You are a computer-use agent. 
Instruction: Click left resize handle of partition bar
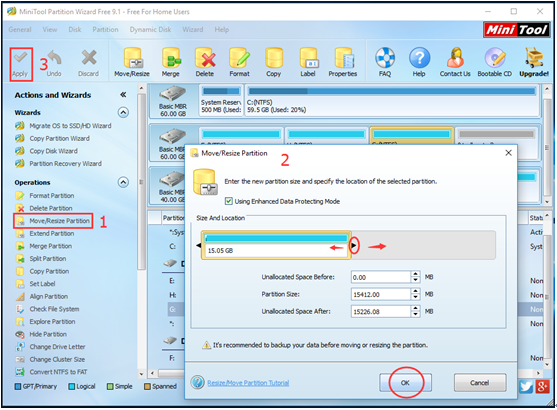(199, 246)
